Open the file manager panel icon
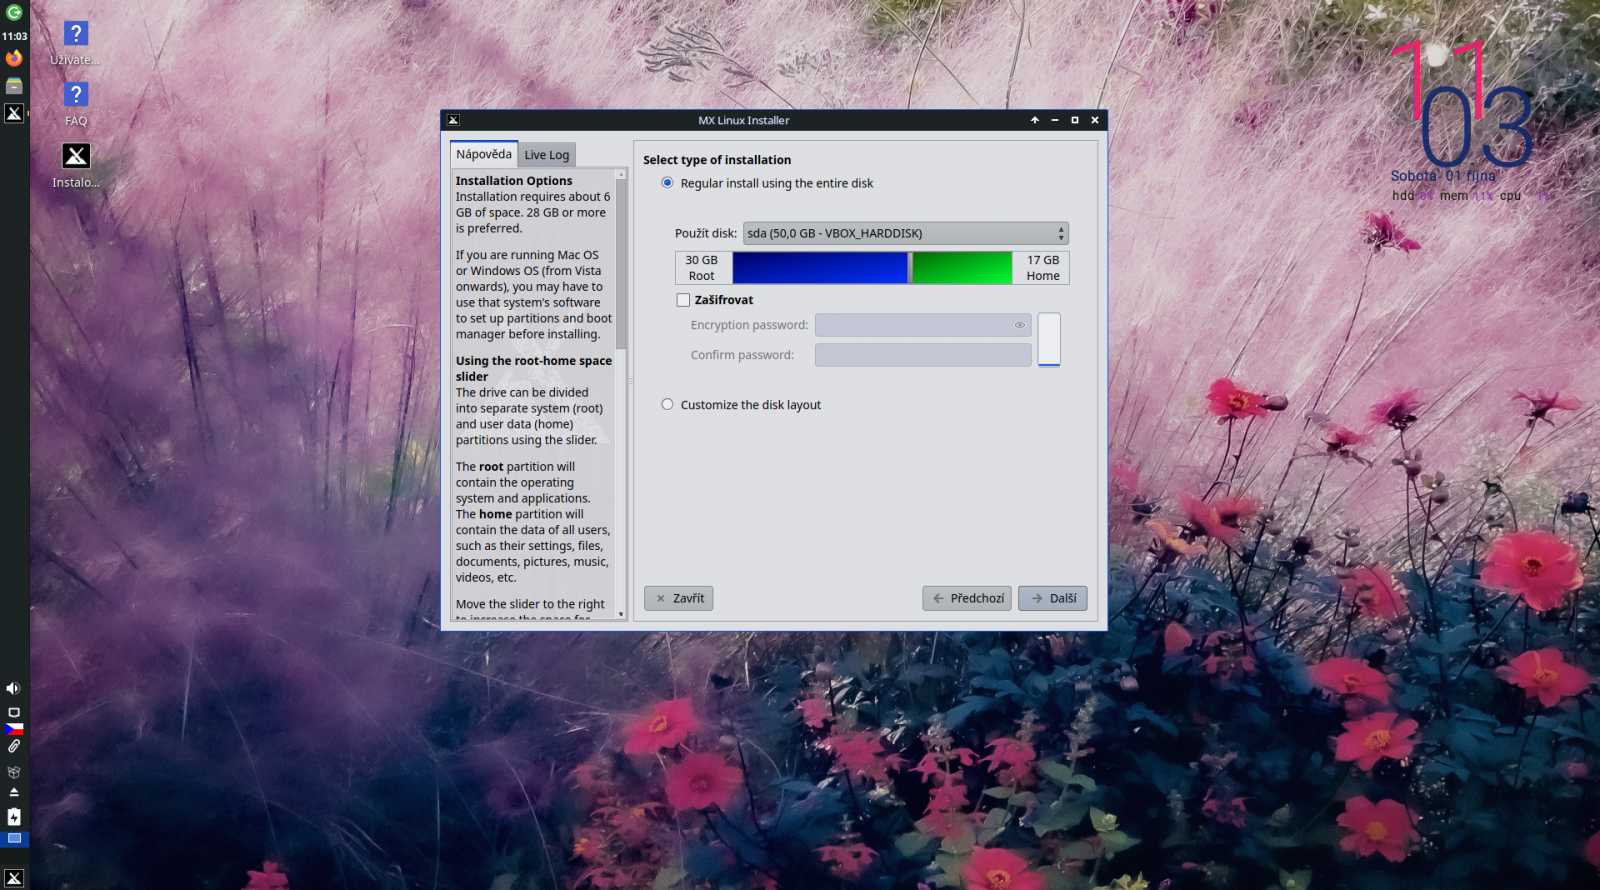Viewport: 1600px width, 890px height. [x=14, y=86]
